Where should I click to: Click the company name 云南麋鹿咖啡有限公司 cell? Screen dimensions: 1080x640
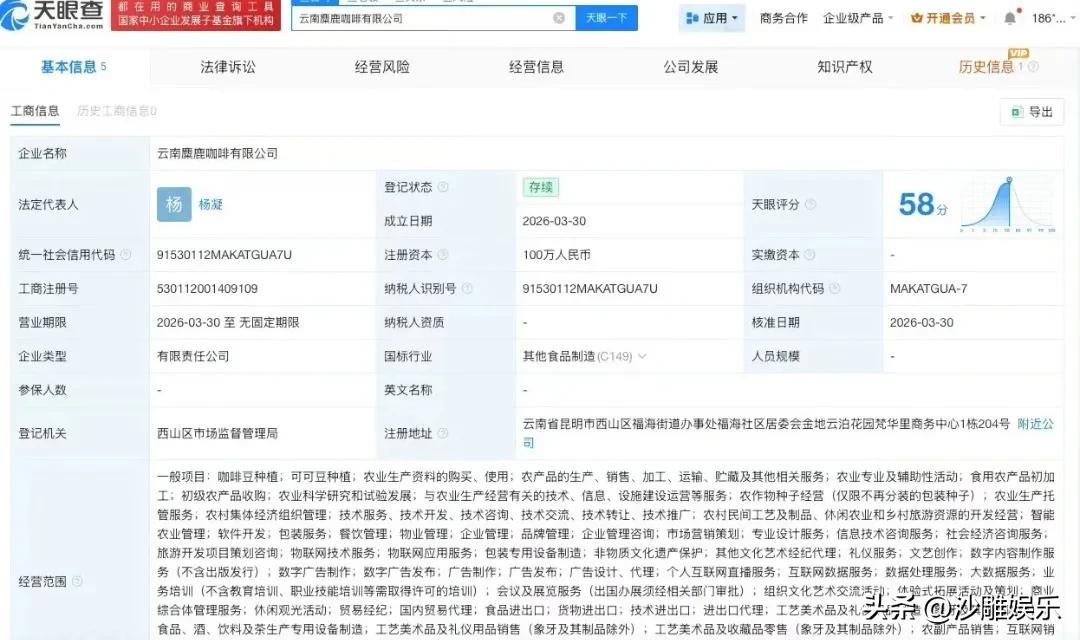point(218,154)
